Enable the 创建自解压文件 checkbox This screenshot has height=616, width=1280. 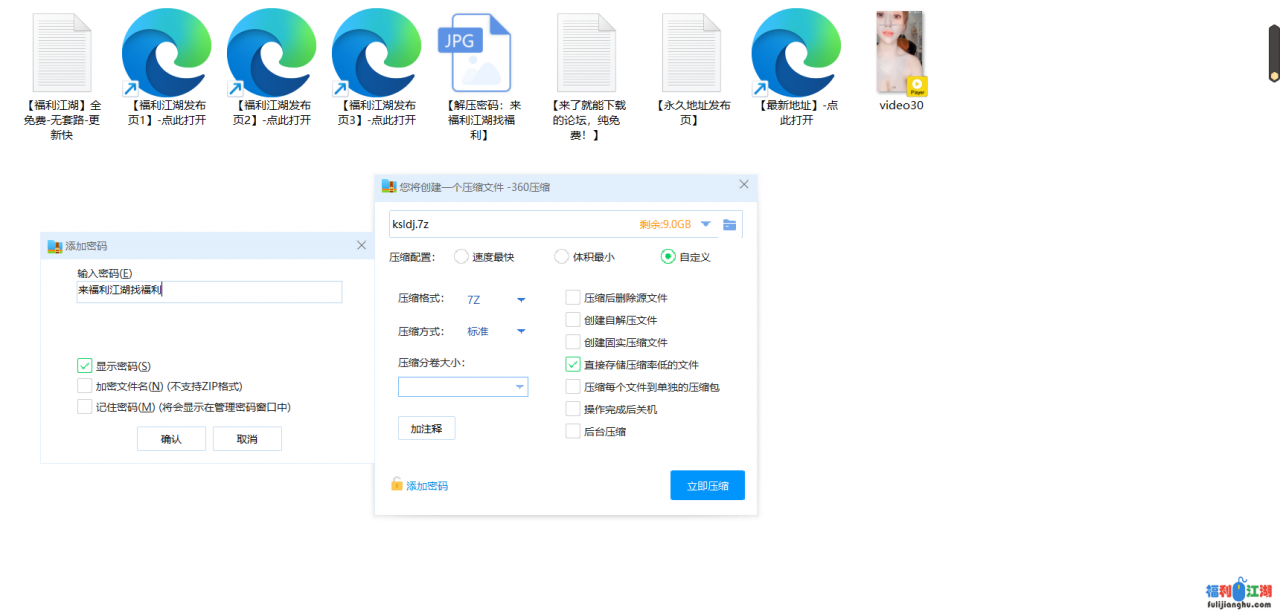coord(572,320)
